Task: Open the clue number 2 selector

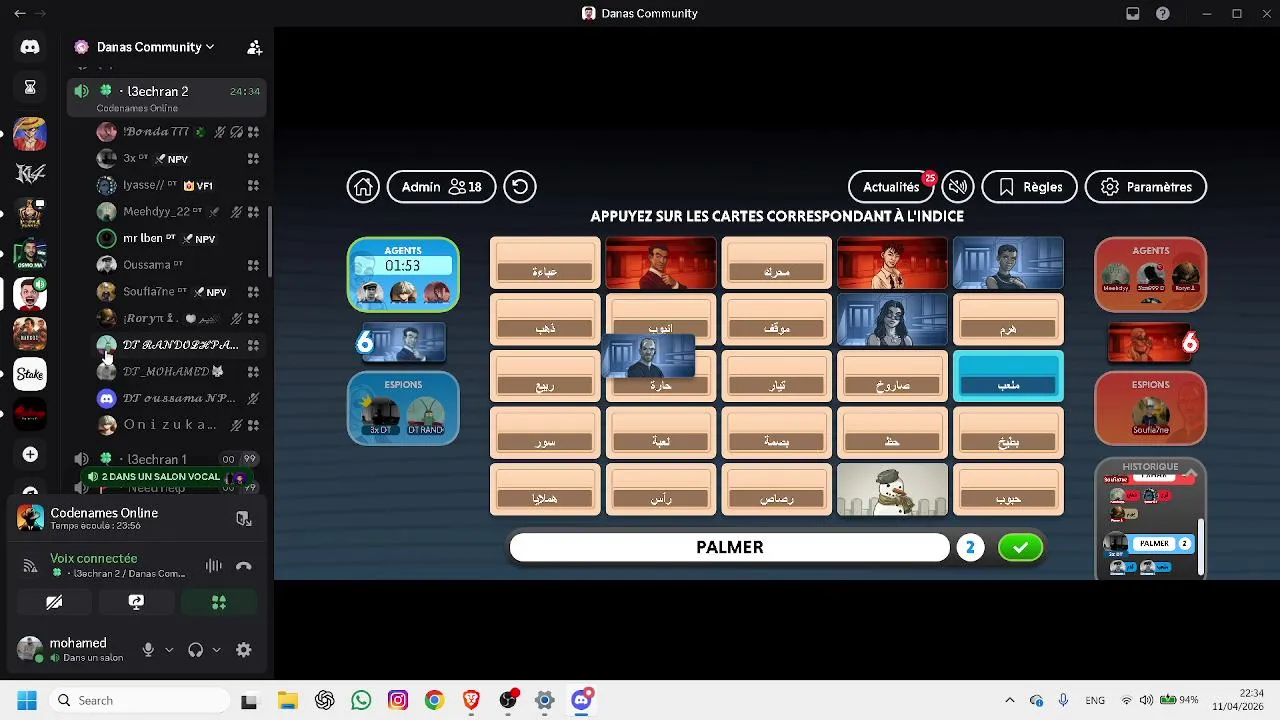Action: tap(970, 547)
